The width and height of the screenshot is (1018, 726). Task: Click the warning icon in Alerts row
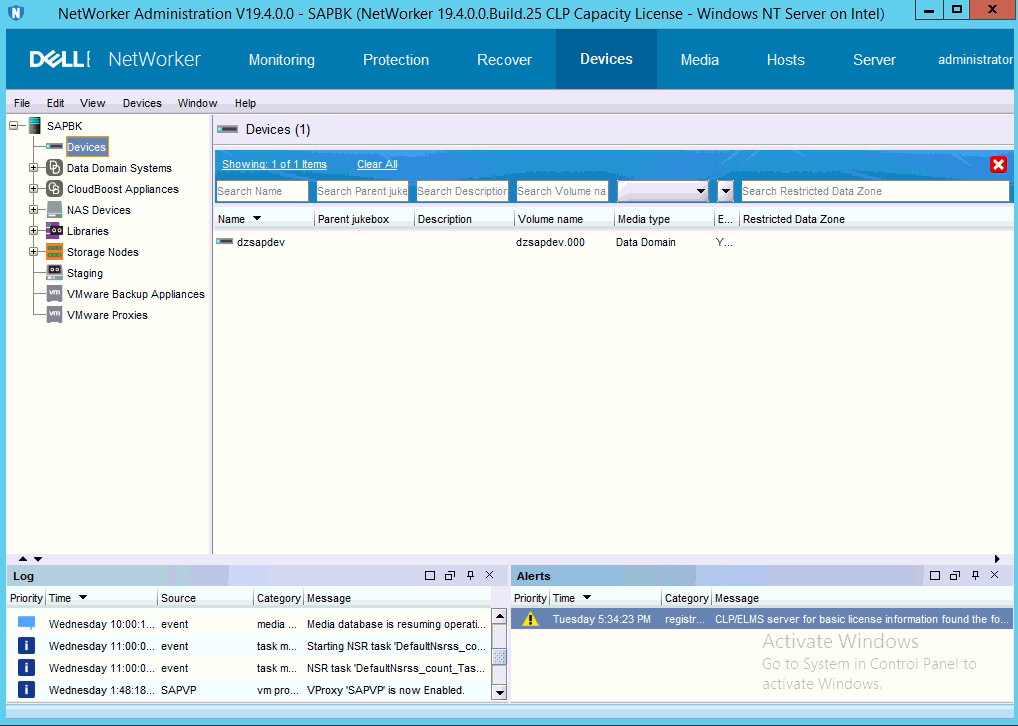pos(531,619)
